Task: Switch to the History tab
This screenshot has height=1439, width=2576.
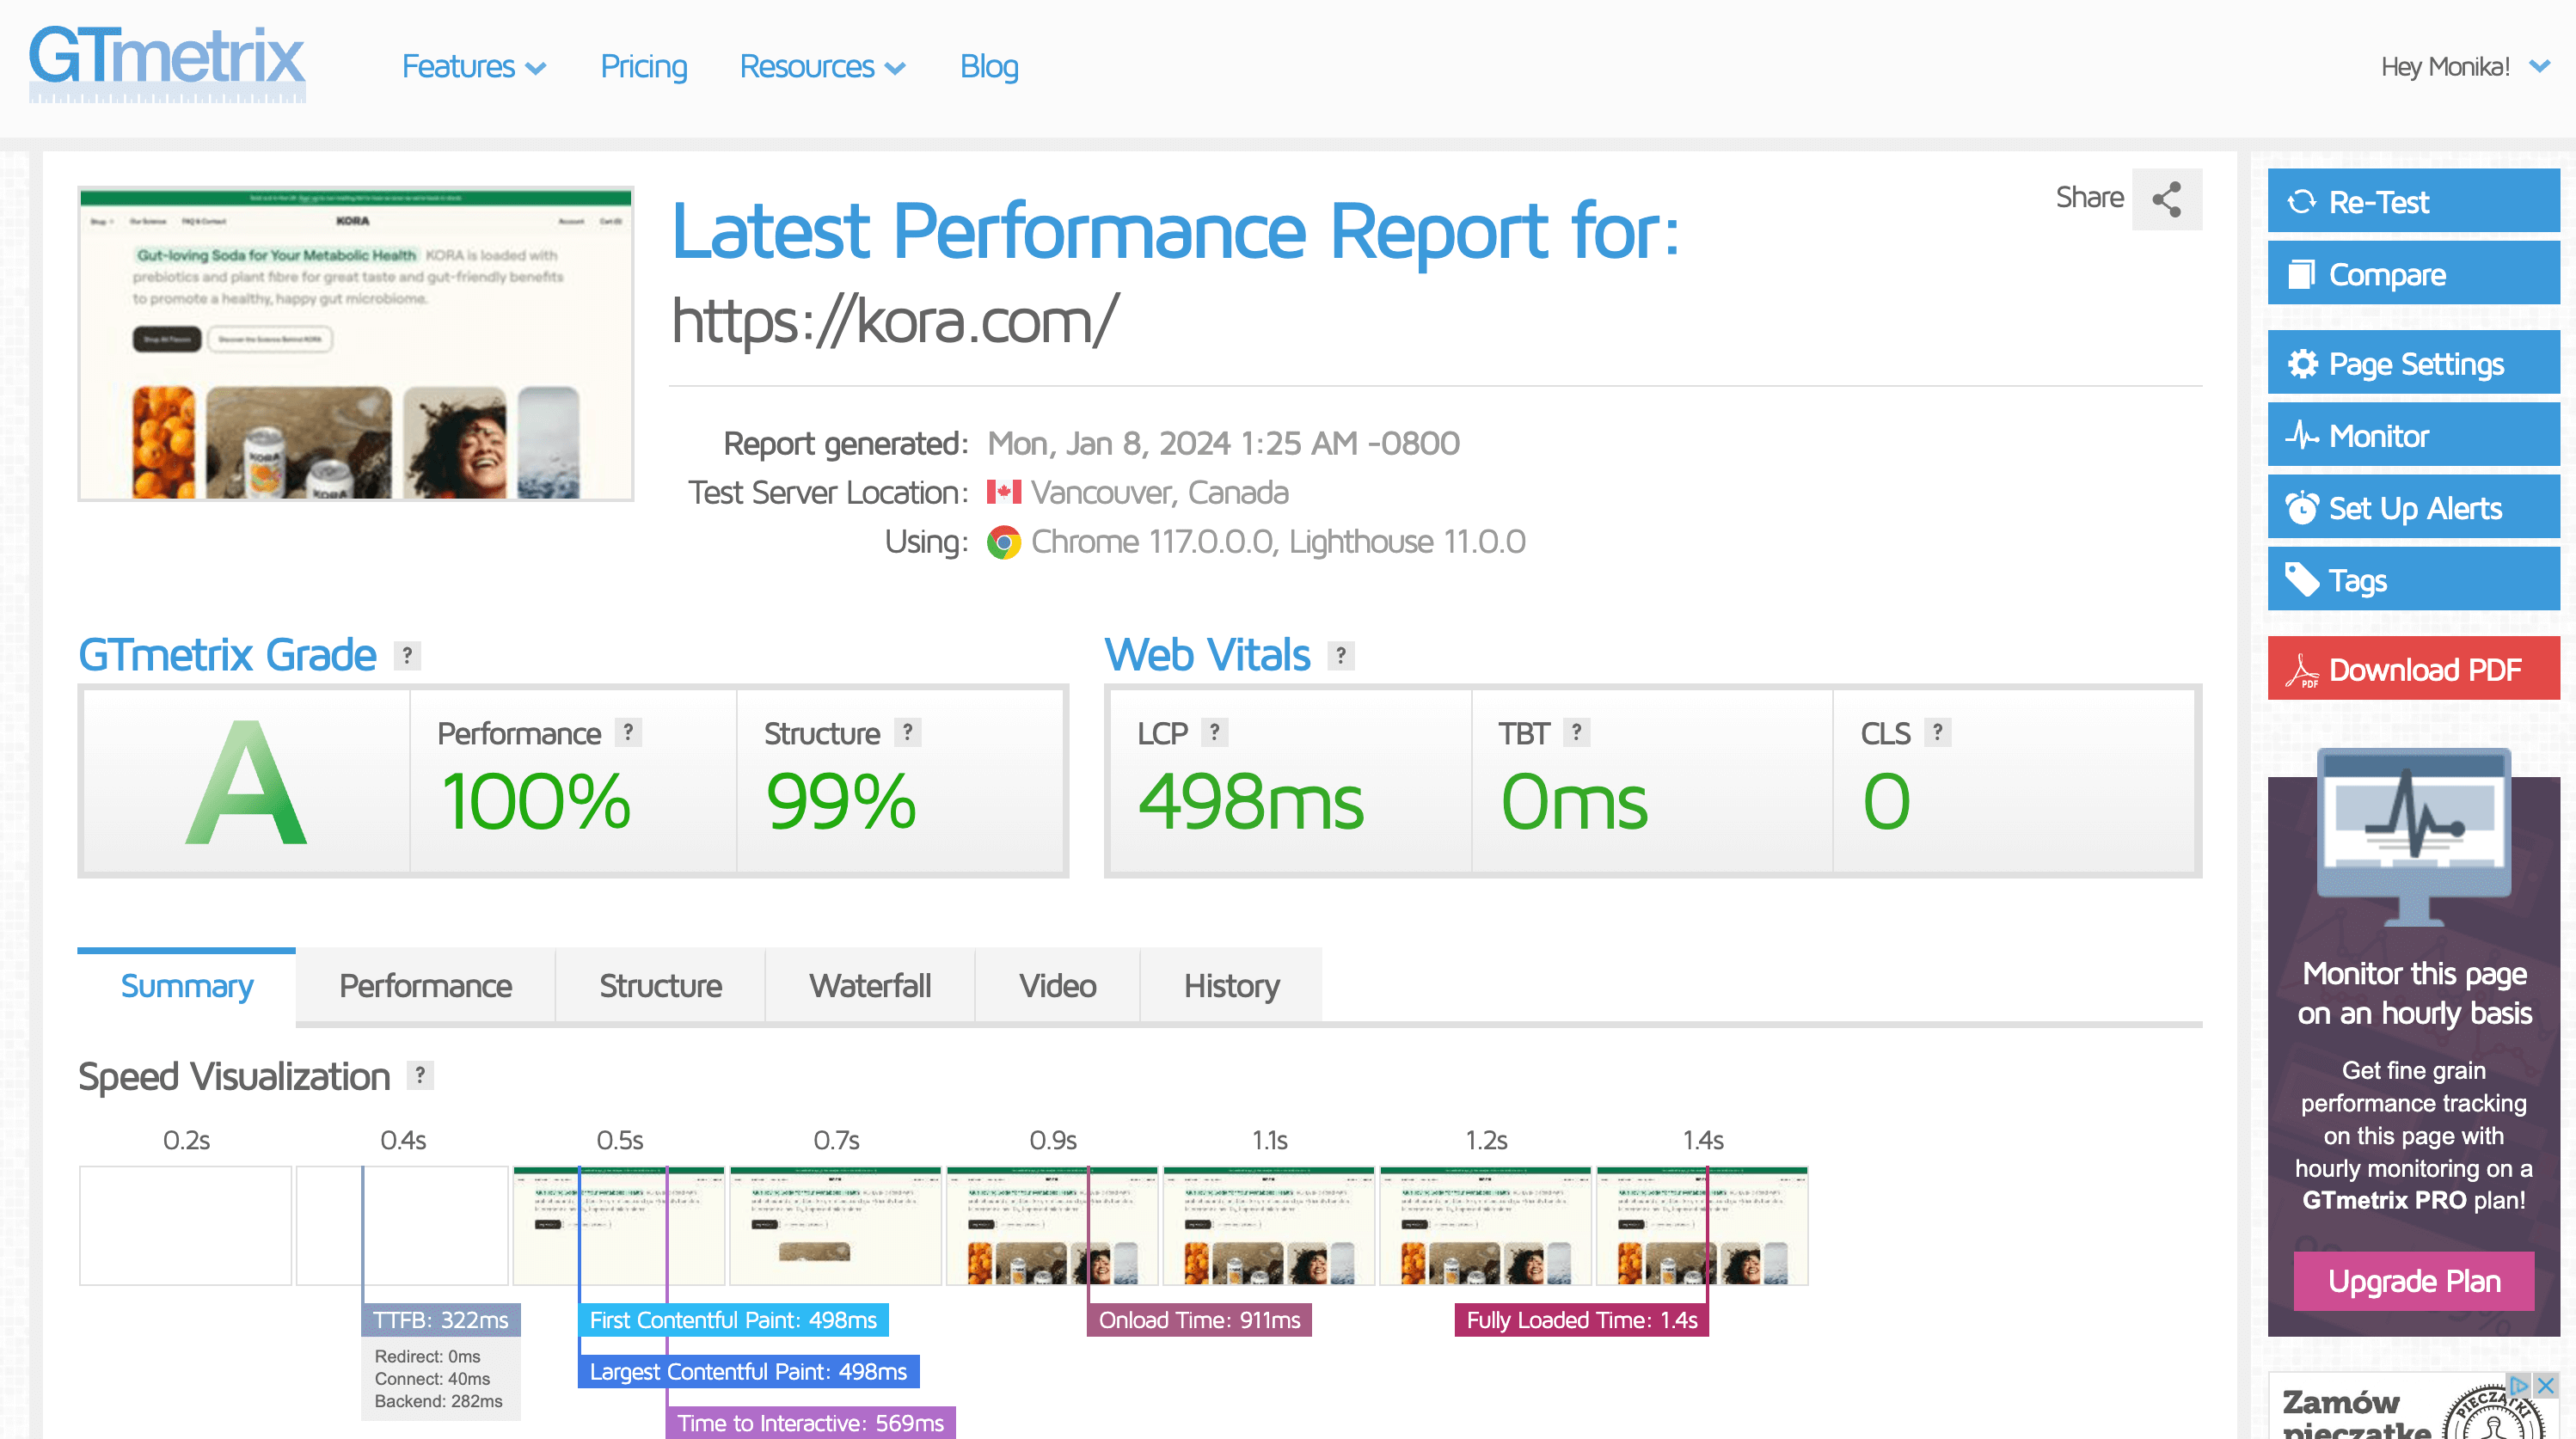Action: [1231, 986]
